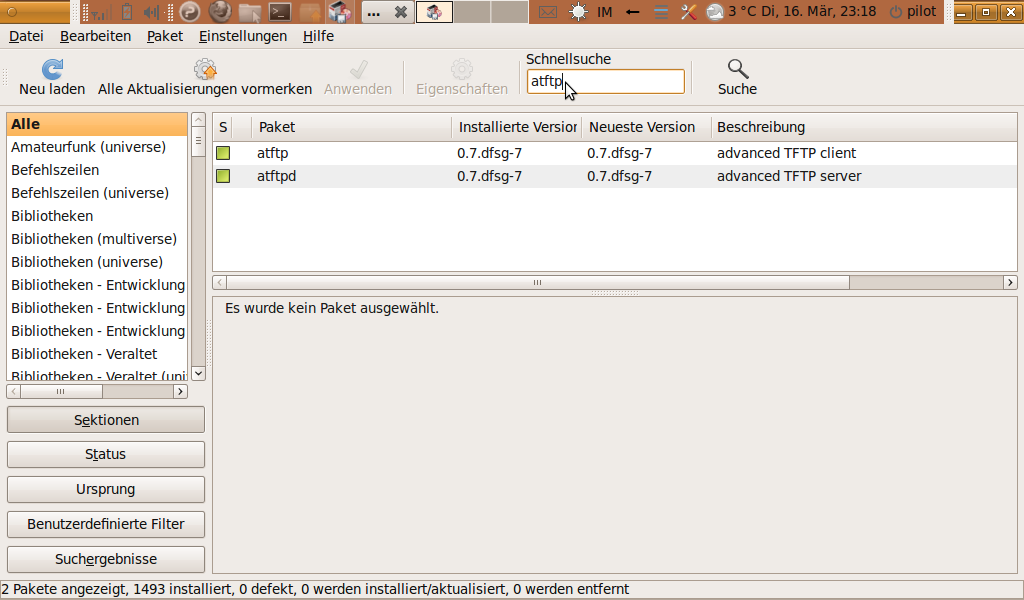This screenshot has width=1024, height=600.
Task: Open the pilot user session menu
Action: coord(911,12)
